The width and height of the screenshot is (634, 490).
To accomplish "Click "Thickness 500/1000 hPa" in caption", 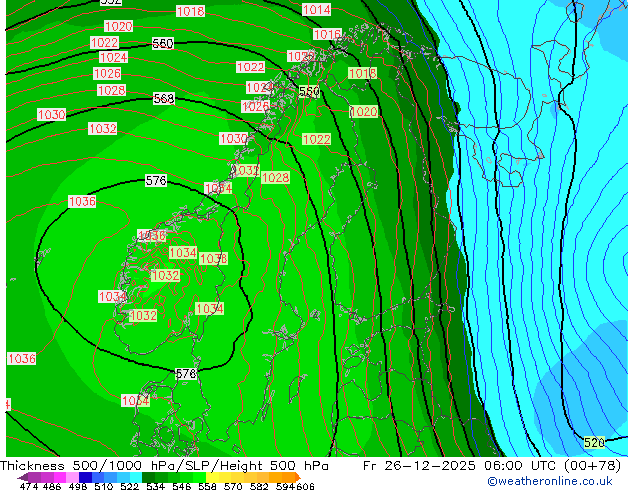I will (x=87, y=466).
